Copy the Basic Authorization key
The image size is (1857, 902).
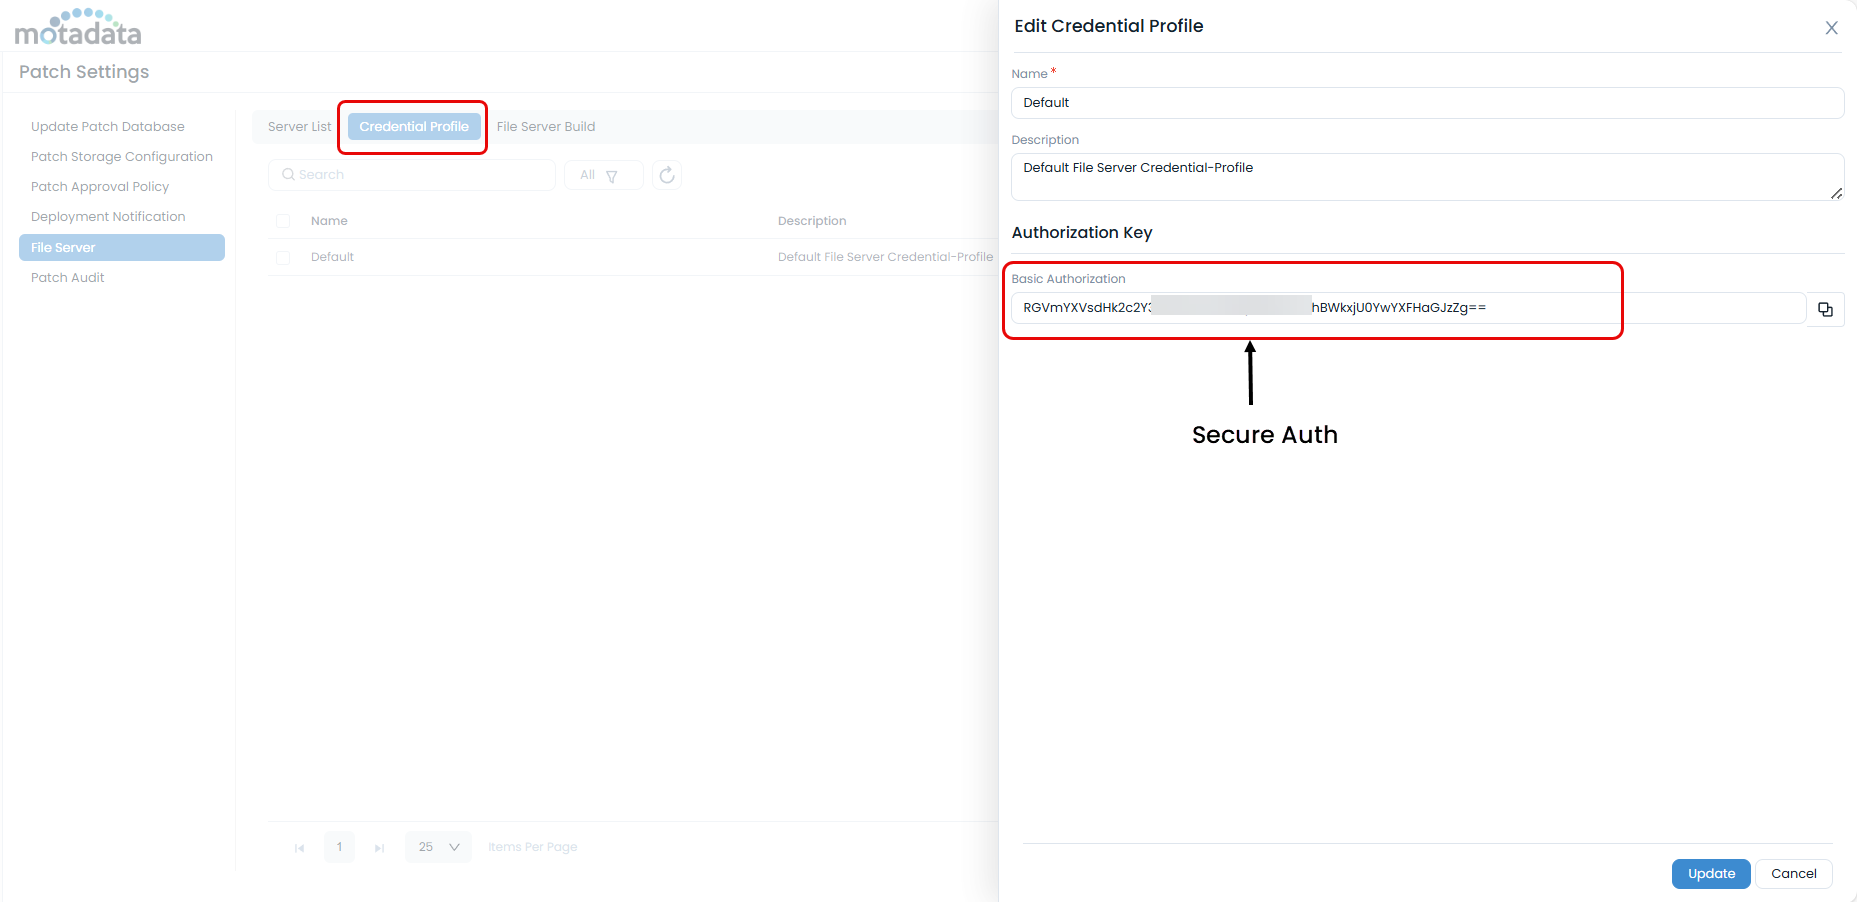(1825, 309)
